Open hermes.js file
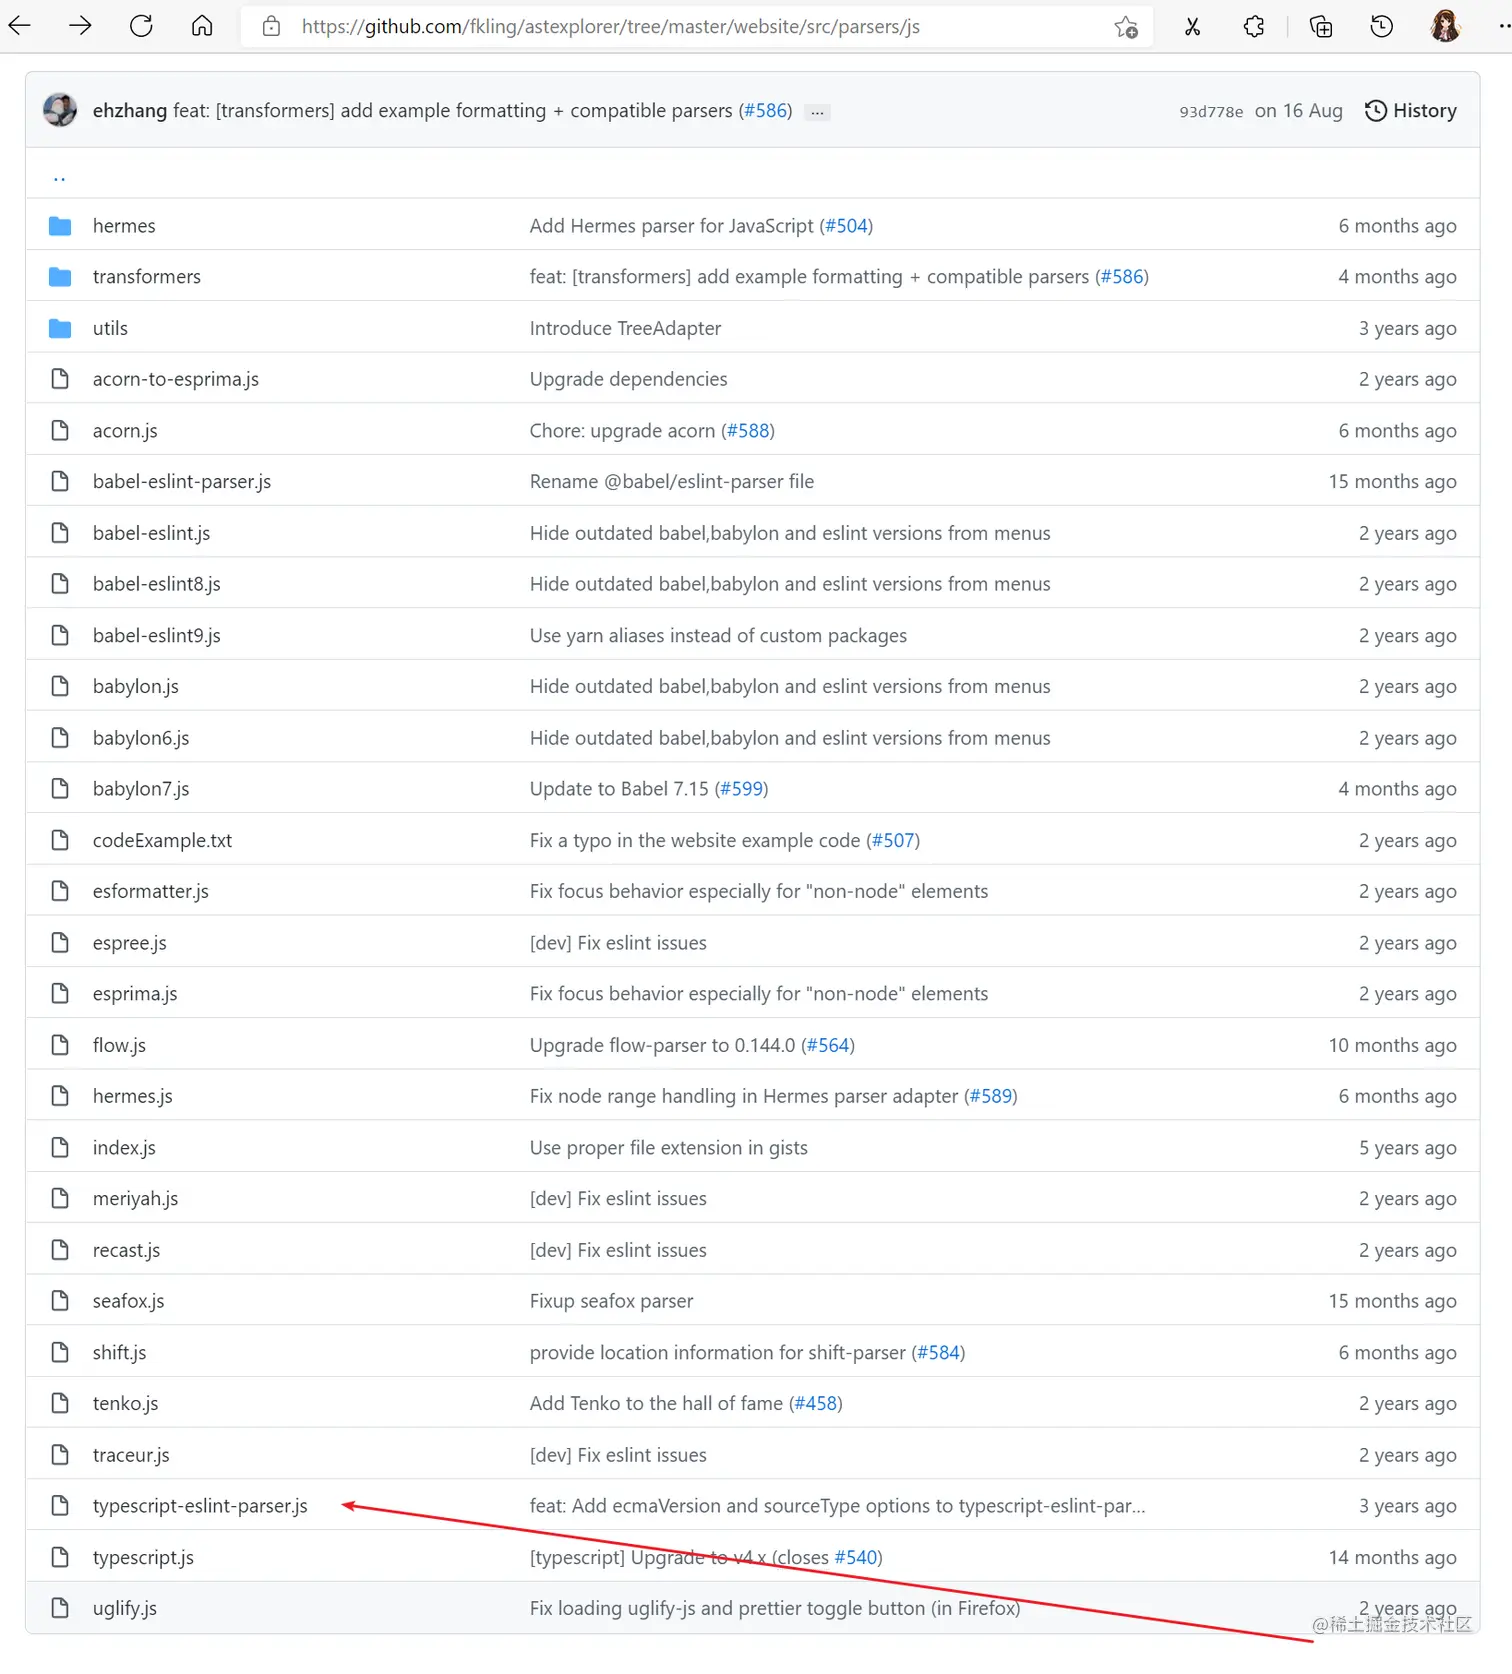This screenshot has height=1674, width=1512. (x=133, y=1097)
